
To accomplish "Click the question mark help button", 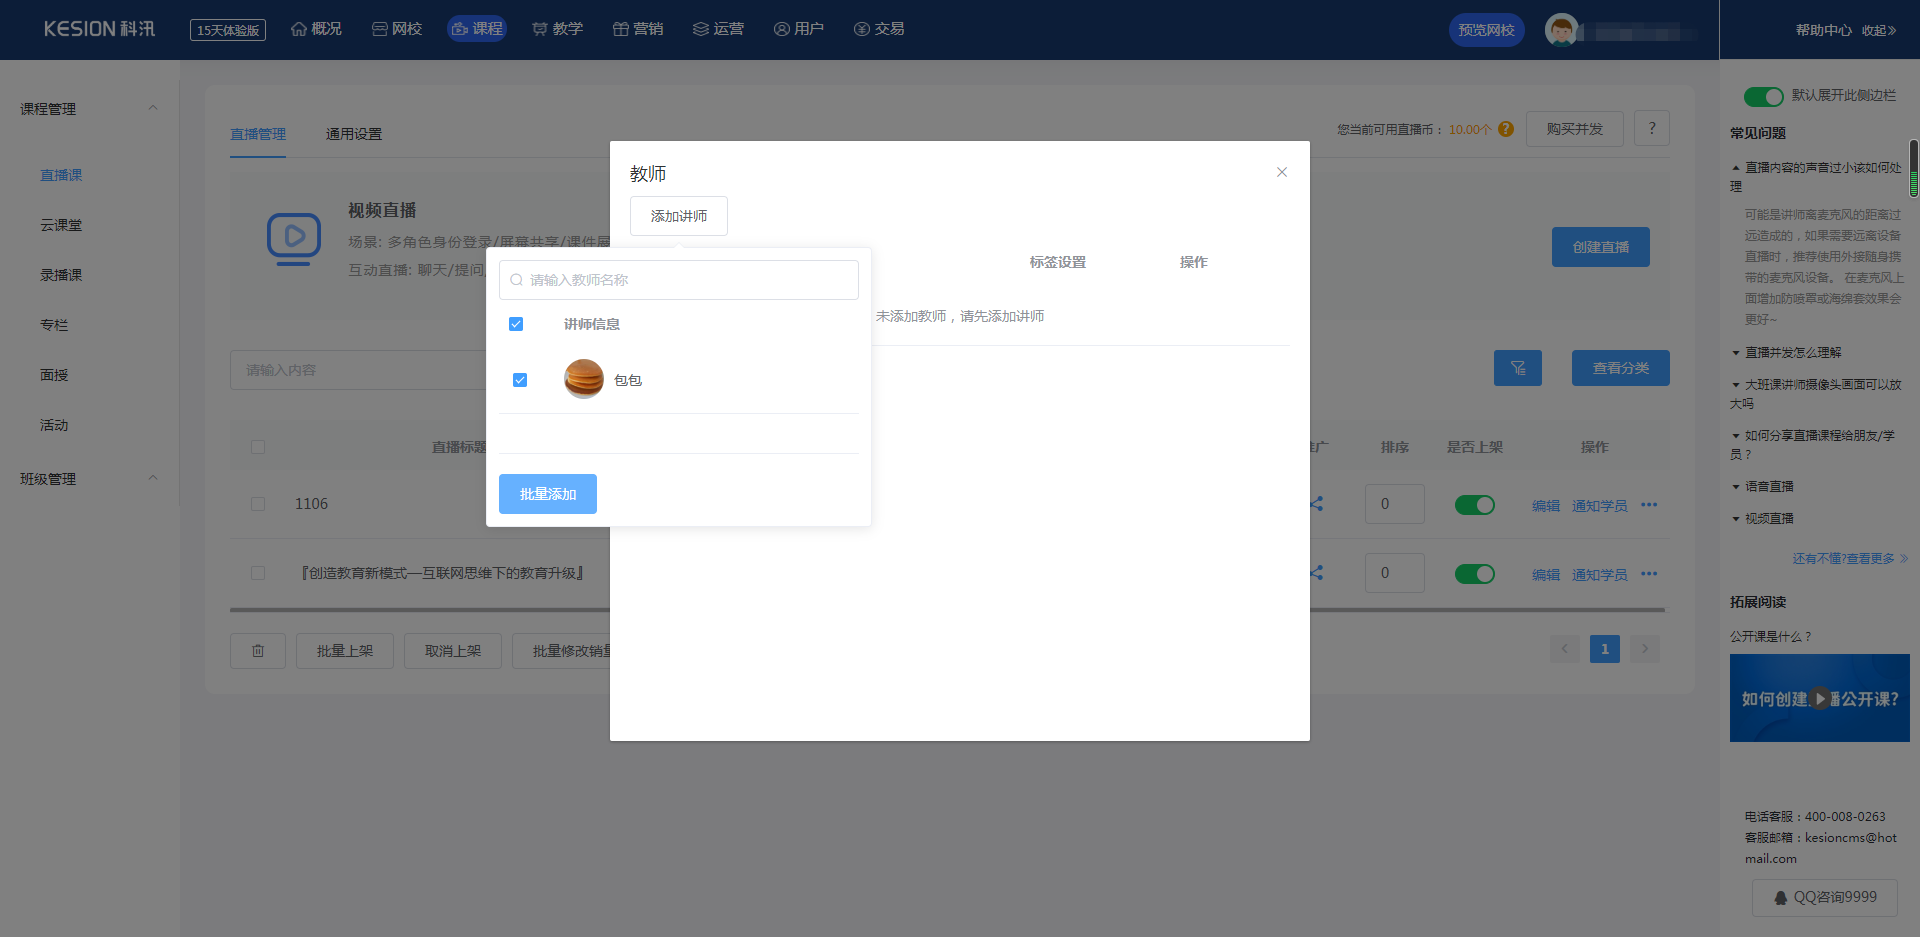I will click(x=1651, y=128).
